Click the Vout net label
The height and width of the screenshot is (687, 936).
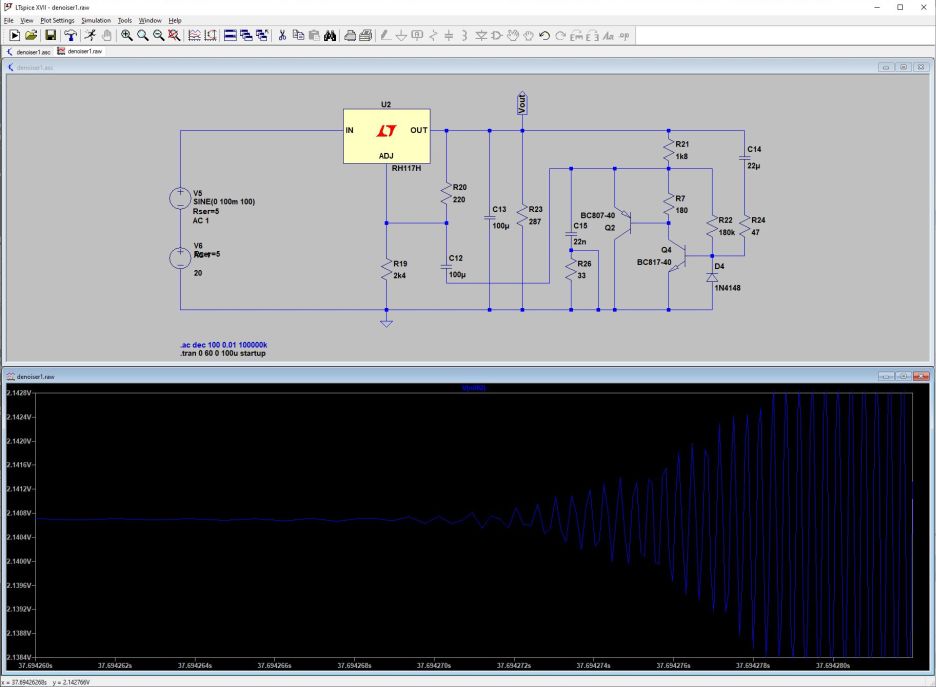(522, 103)
